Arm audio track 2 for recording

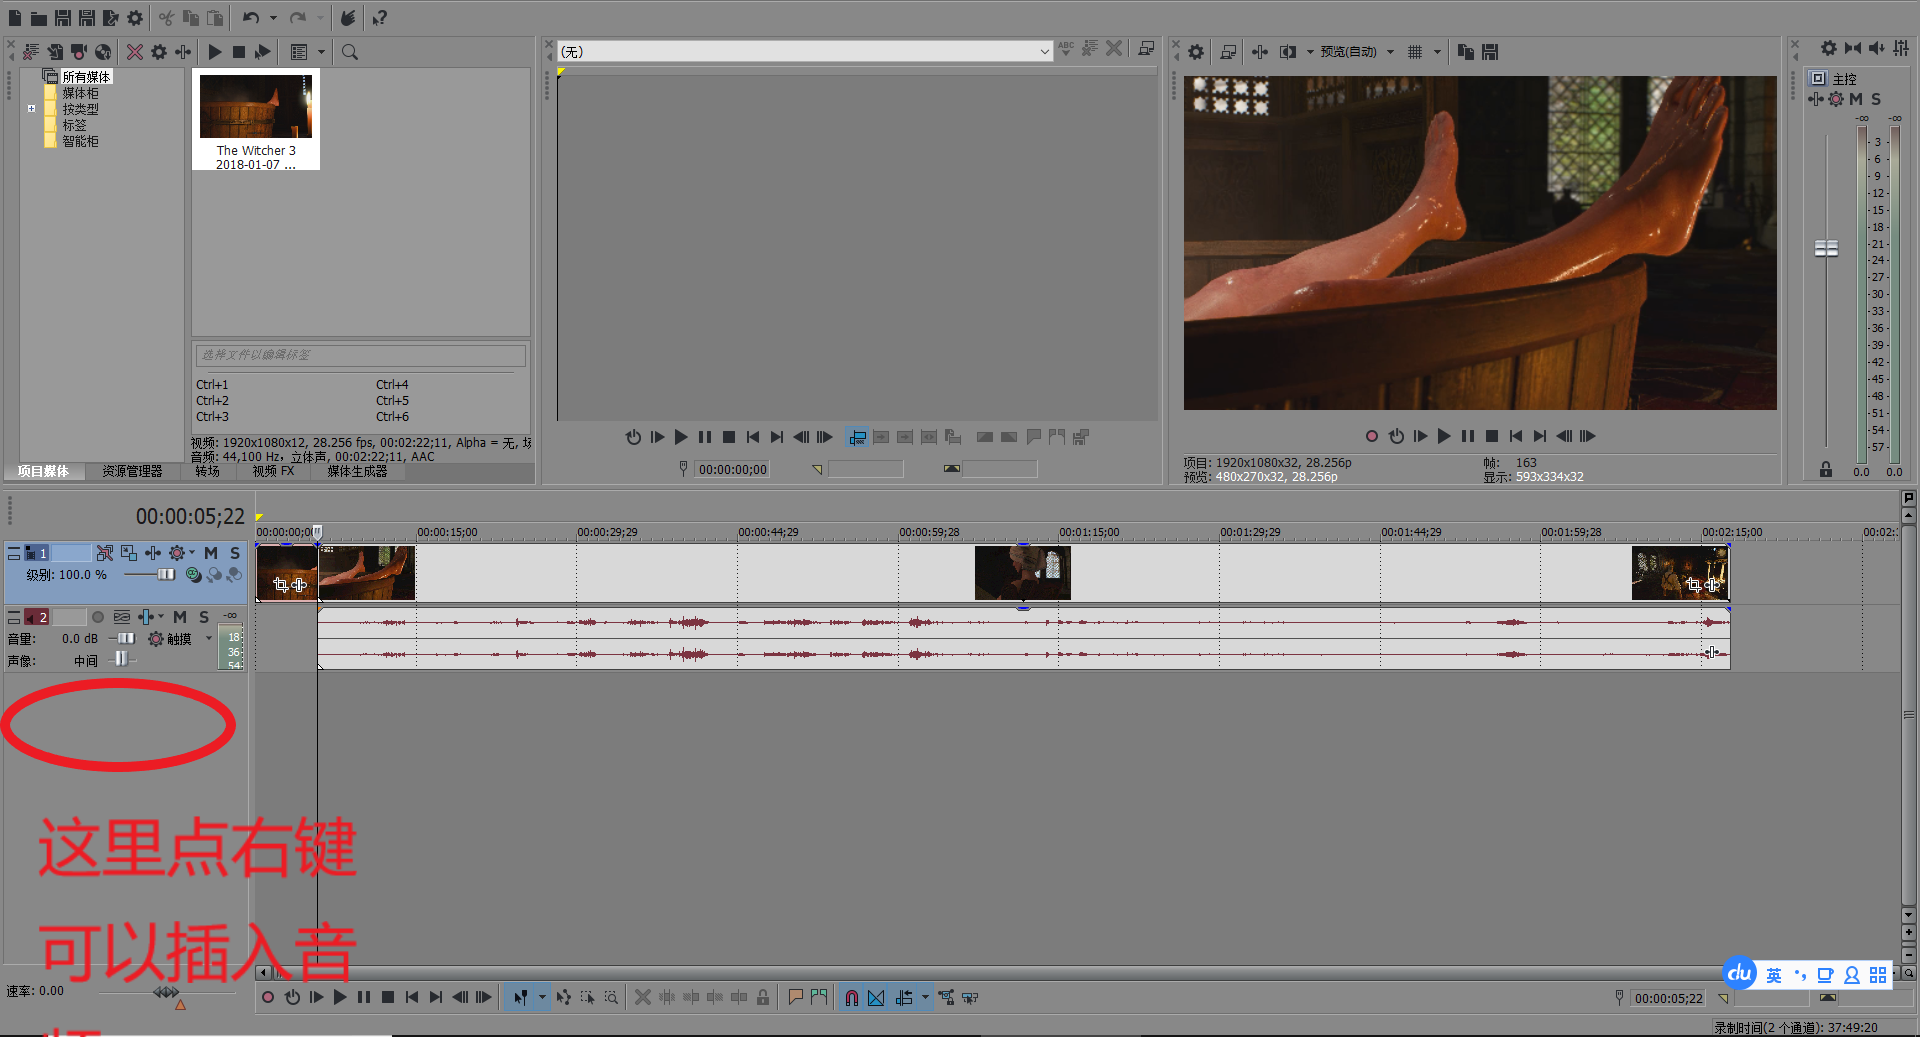[98, 617]
